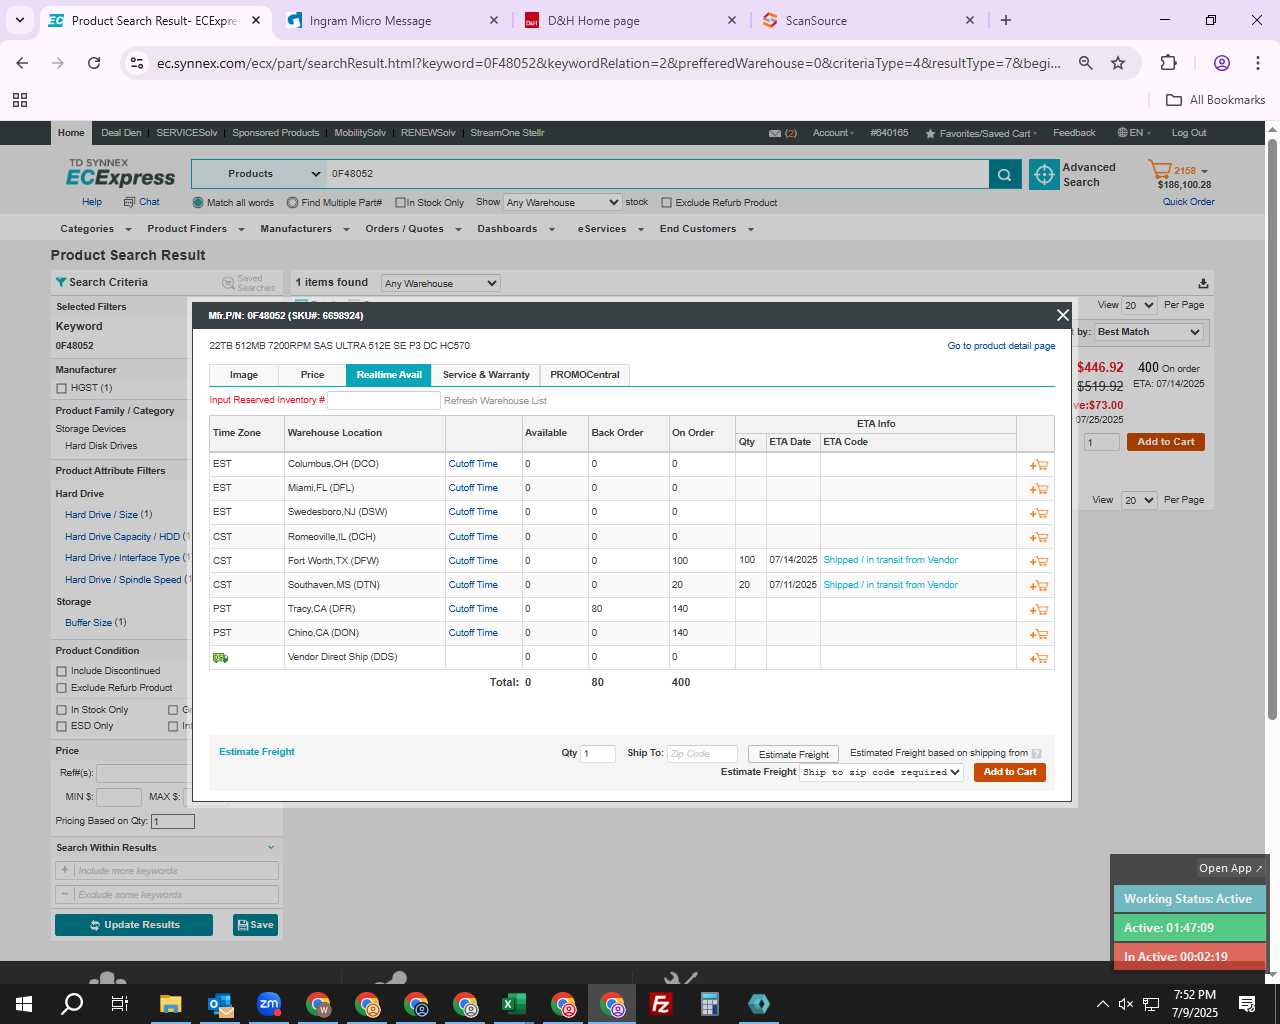
Task: Open Best Match sort dropdown
Action: click(x=1148, y=332)
